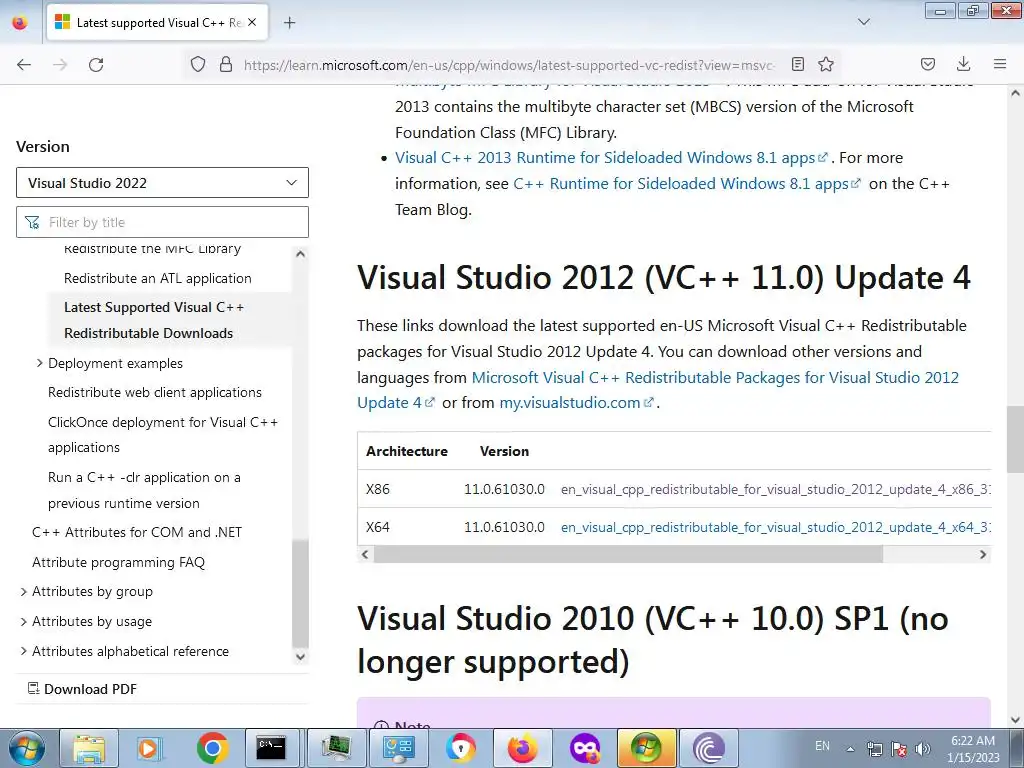The height and width of the screenshot is (768, 1024).
Task: Open Run a C++ -clr application page
Action: click(144, 490)
